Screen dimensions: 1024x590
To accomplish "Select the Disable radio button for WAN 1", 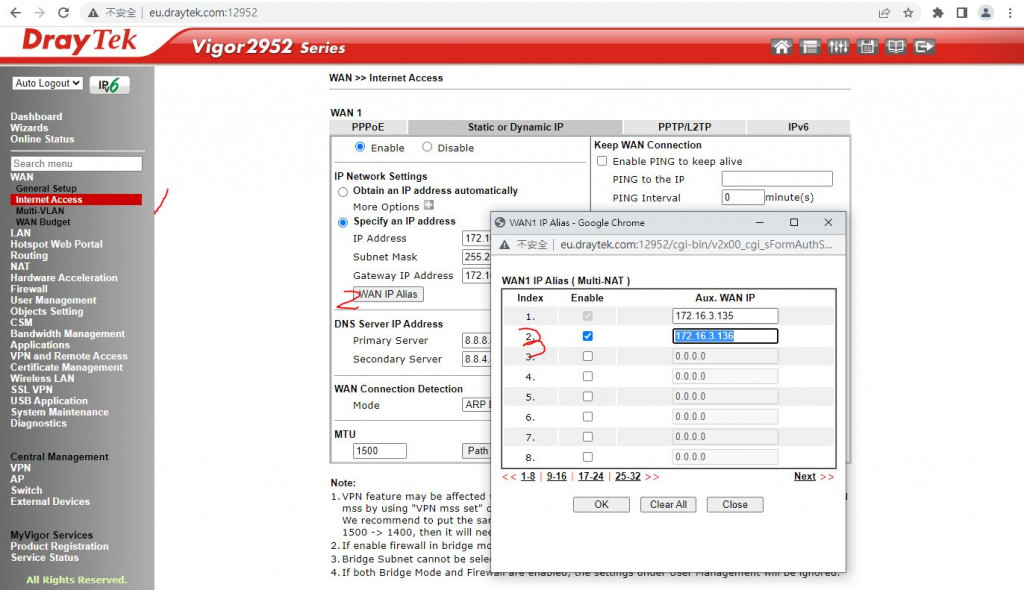I will pyautogui.click(x=427, y=147).
